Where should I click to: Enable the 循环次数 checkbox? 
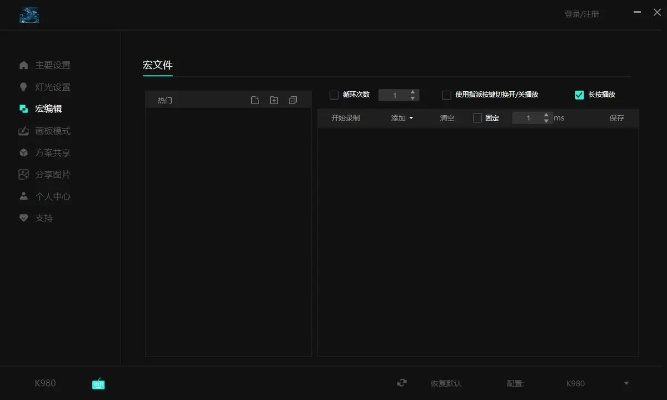pyautogui.click(x=334, y=95)
